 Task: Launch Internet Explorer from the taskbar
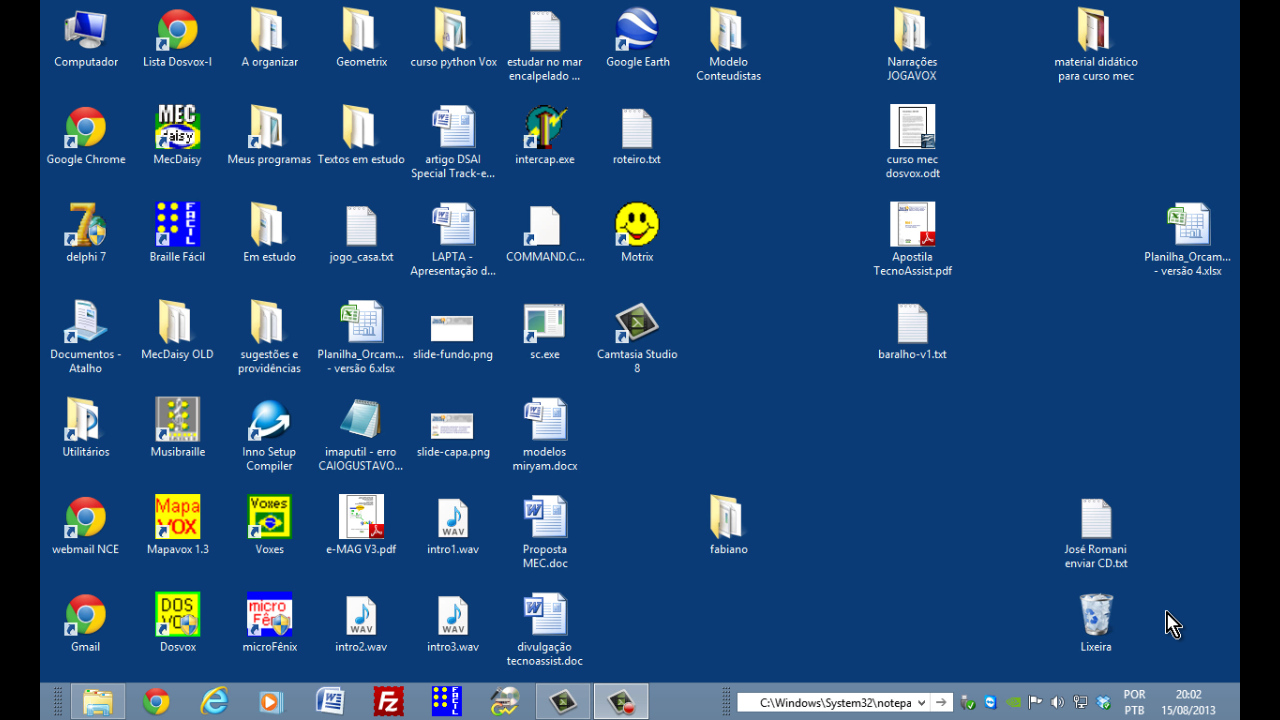click(214, 702)
